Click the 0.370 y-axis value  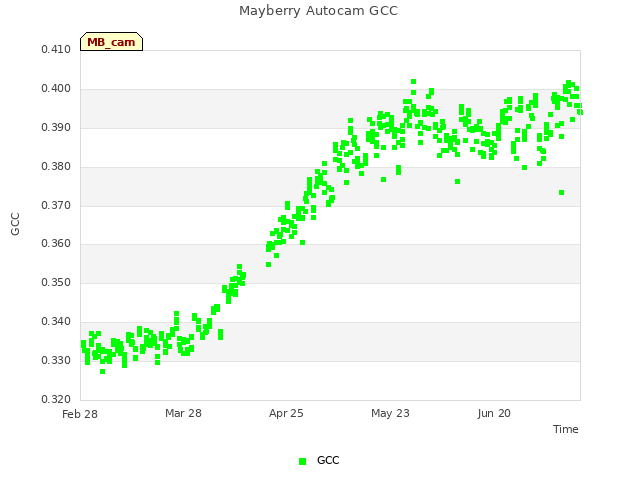[x=56, y=205]
